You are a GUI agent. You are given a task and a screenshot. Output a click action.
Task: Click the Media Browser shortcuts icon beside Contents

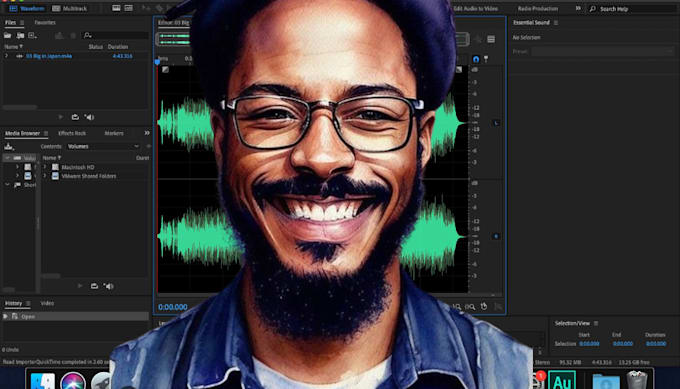(8, 147)
